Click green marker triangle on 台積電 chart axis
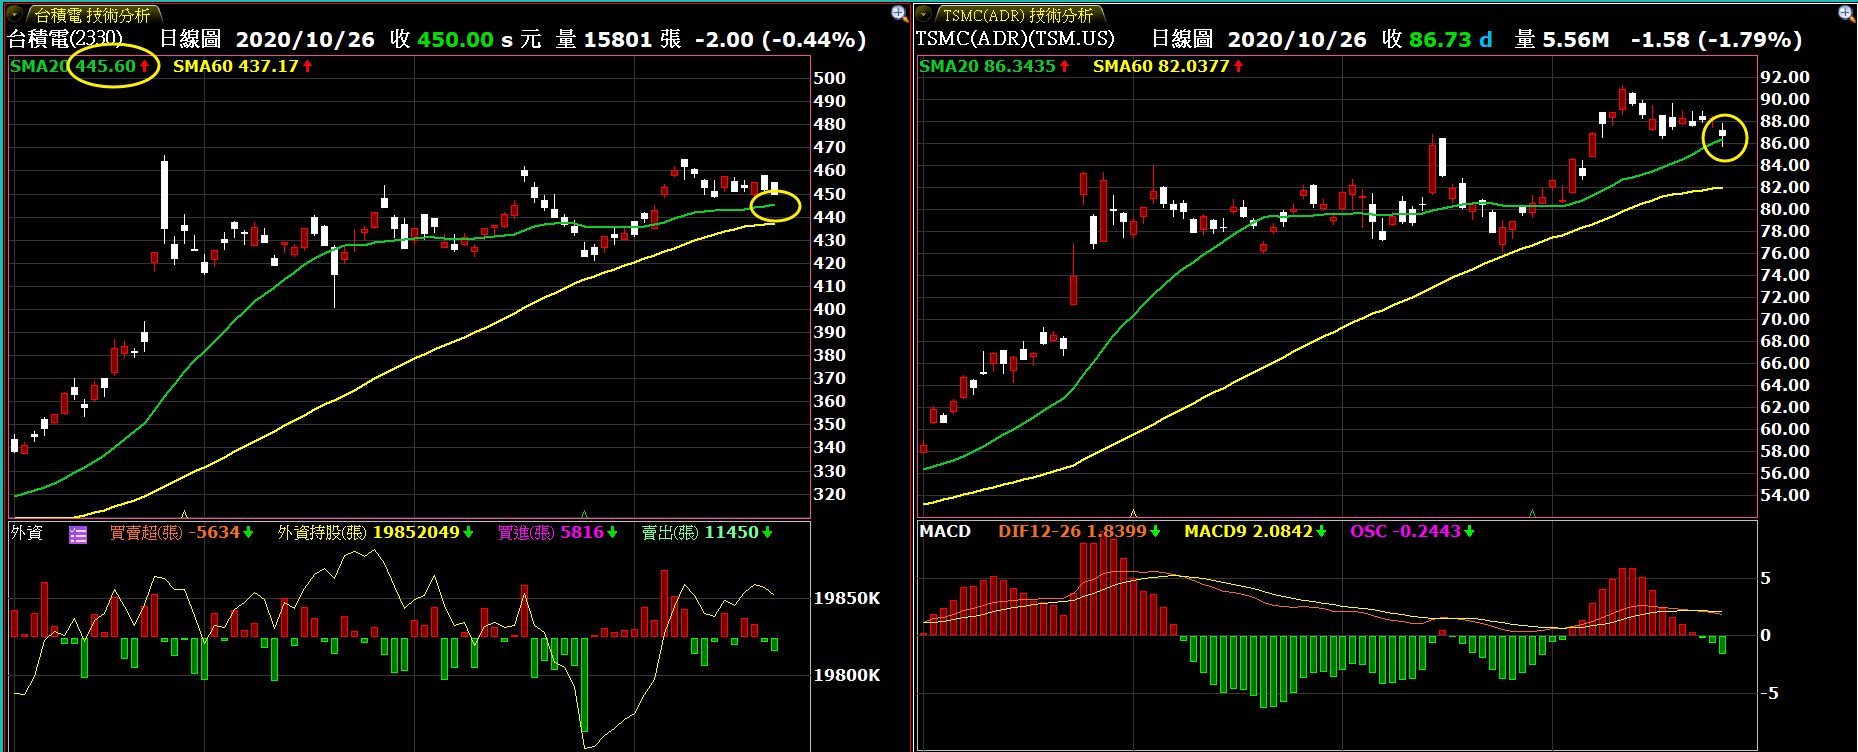Viewport: 1858px width, 752px height. [584, 514]
